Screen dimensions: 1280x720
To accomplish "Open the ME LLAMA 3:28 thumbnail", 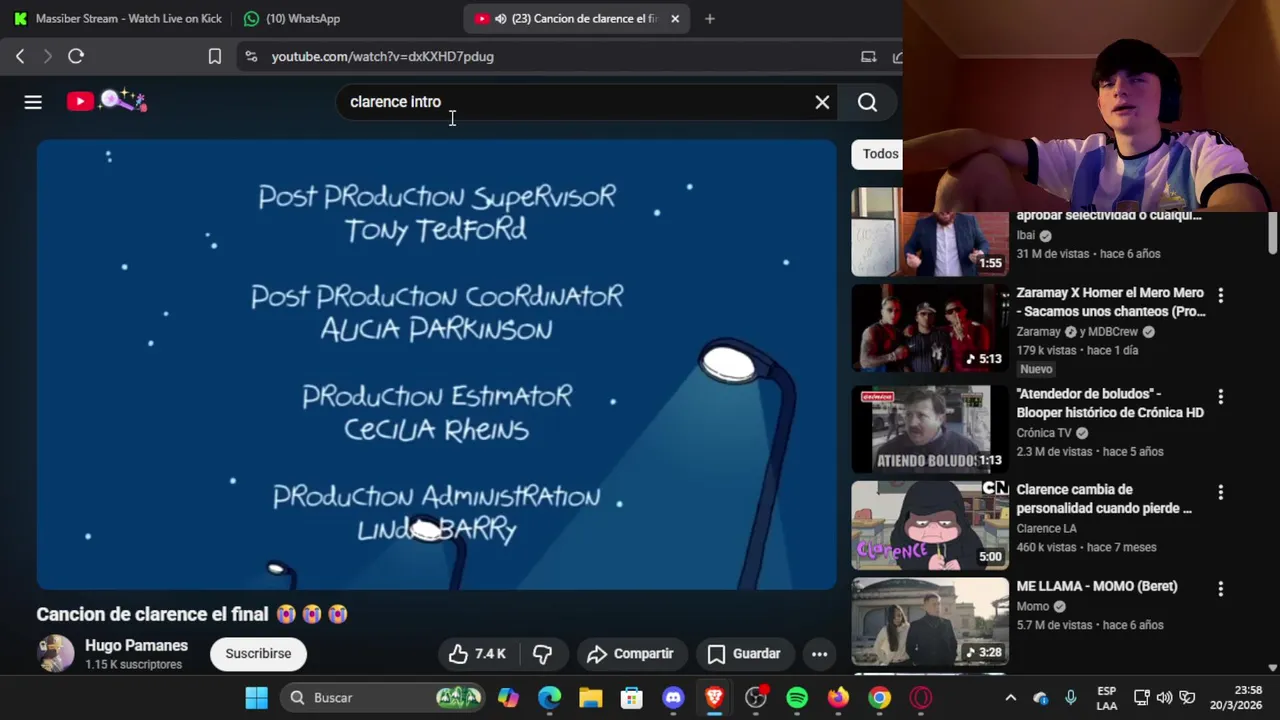I will pyautogui.click(x=930, y=621).
